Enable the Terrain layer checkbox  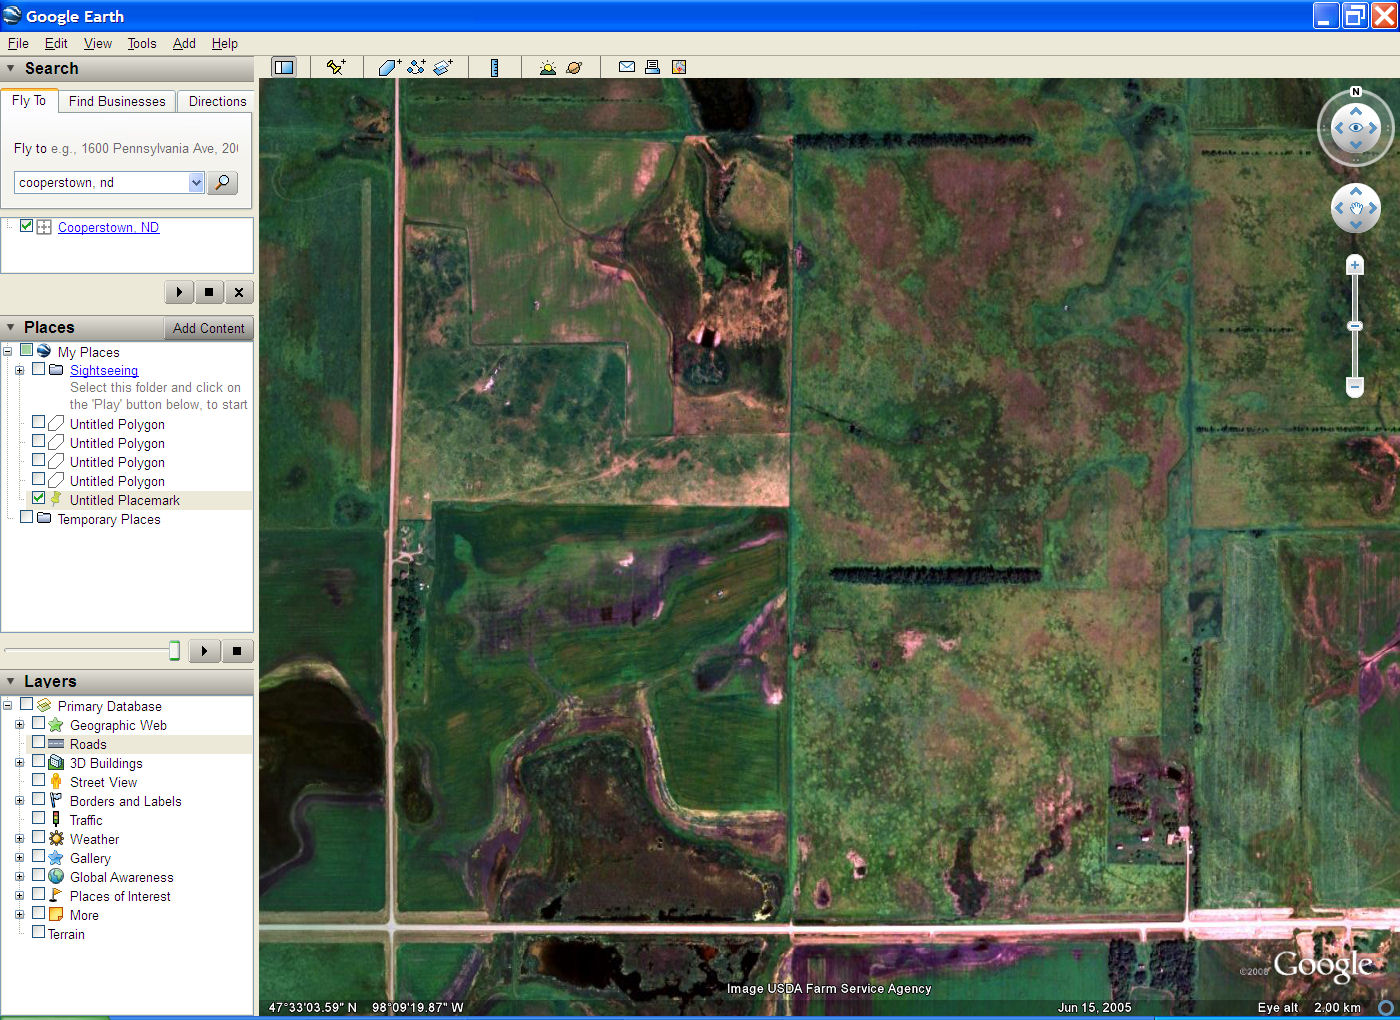(x=39, y=932)
